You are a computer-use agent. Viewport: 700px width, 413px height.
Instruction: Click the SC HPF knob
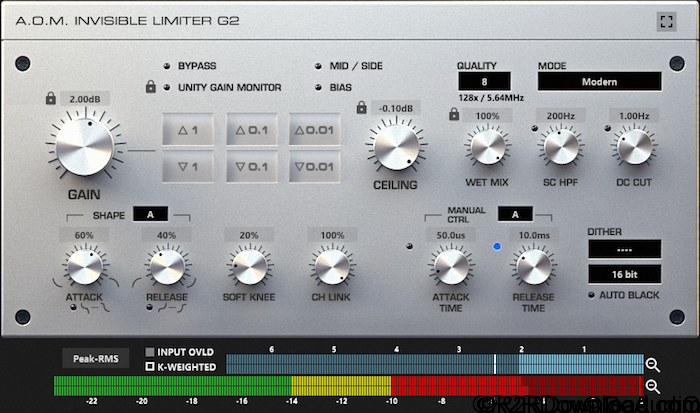point(562,147)
